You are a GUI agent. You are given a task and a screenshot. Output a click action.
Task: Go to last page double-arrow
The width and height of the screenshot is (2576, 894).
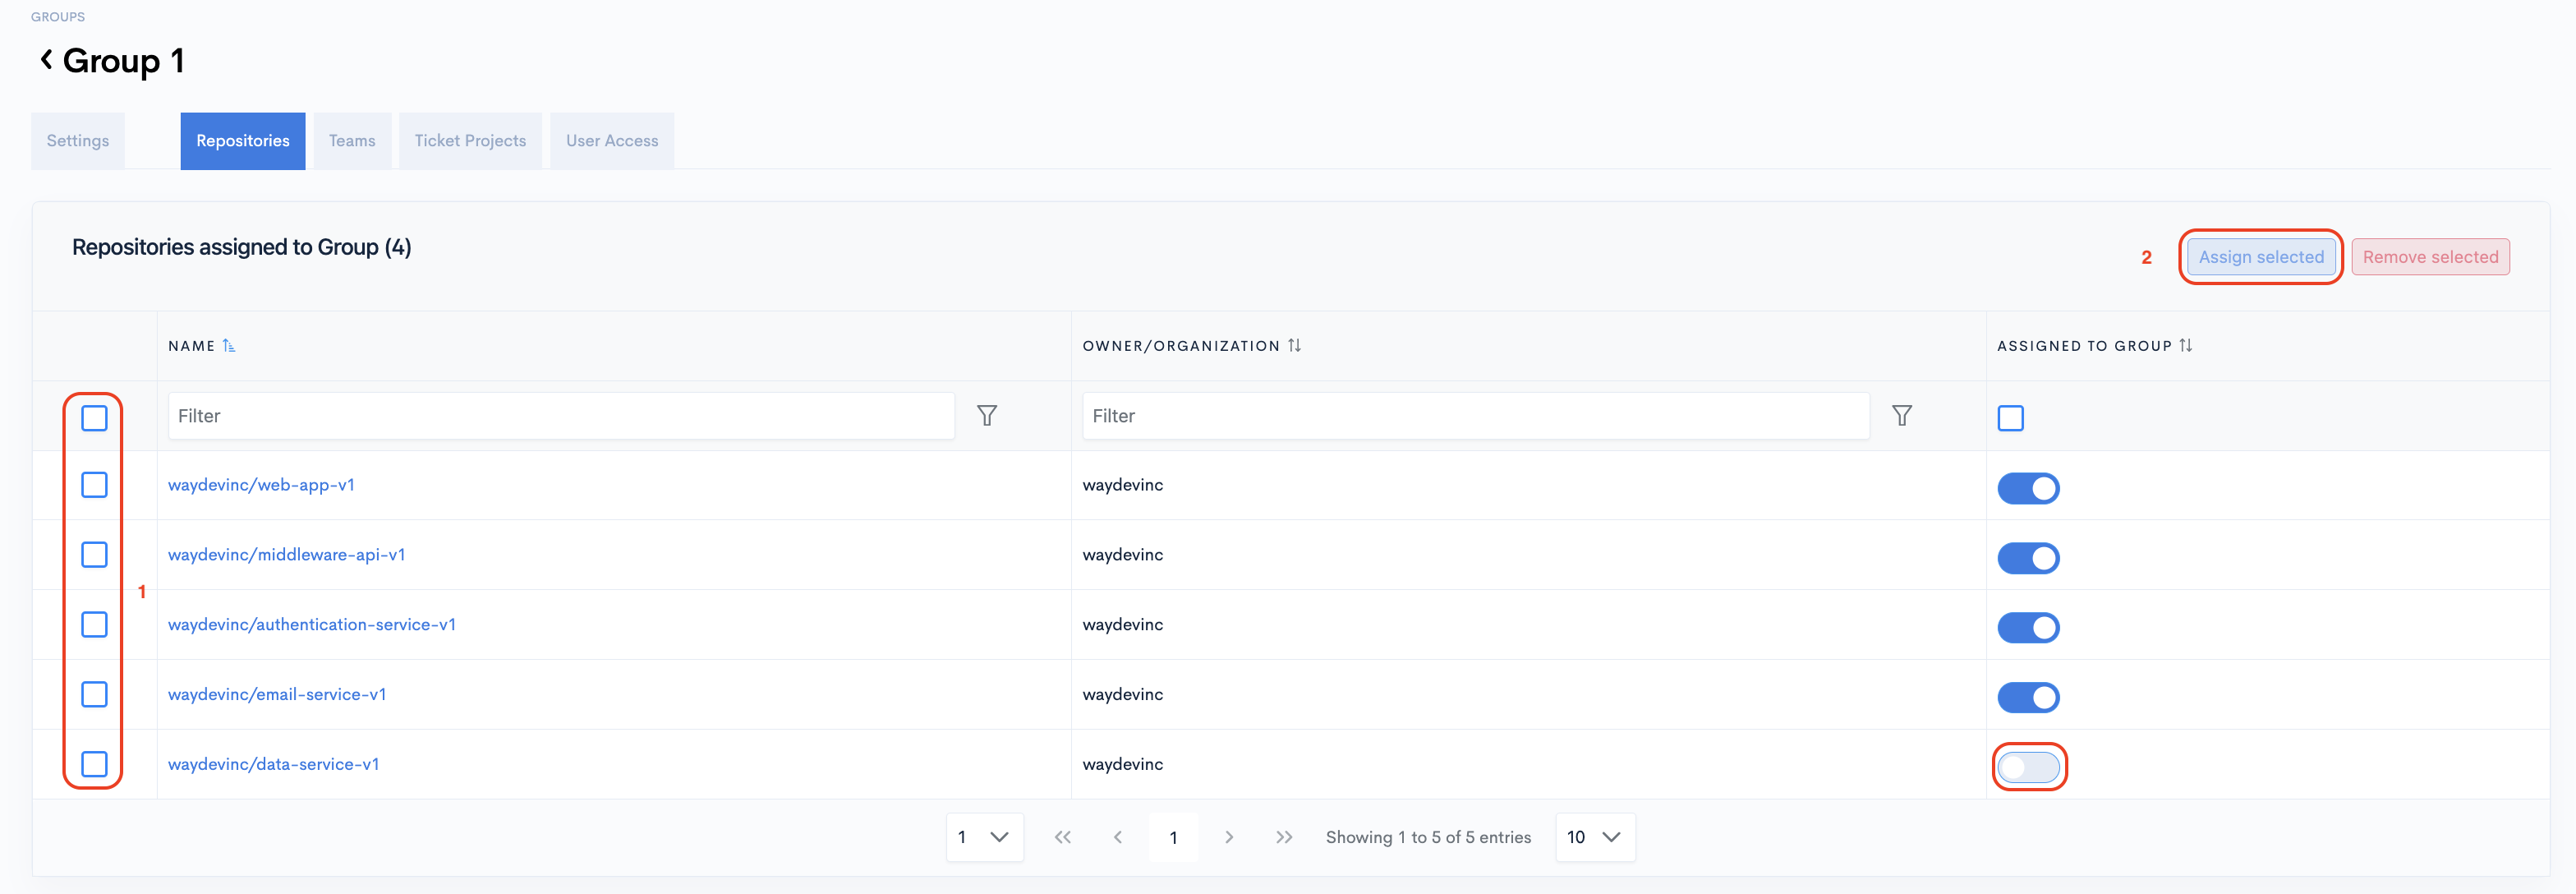(1284, 837)
